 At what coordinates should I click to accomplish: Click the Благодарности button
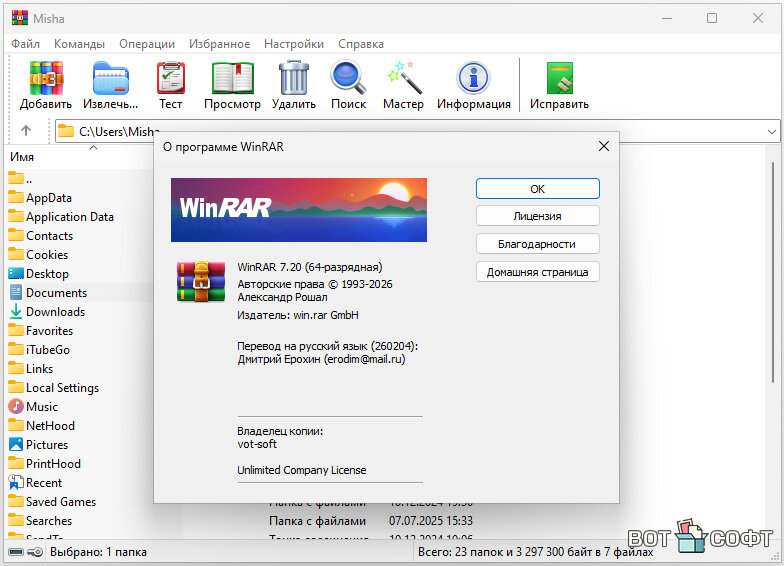tap(537, 244)
